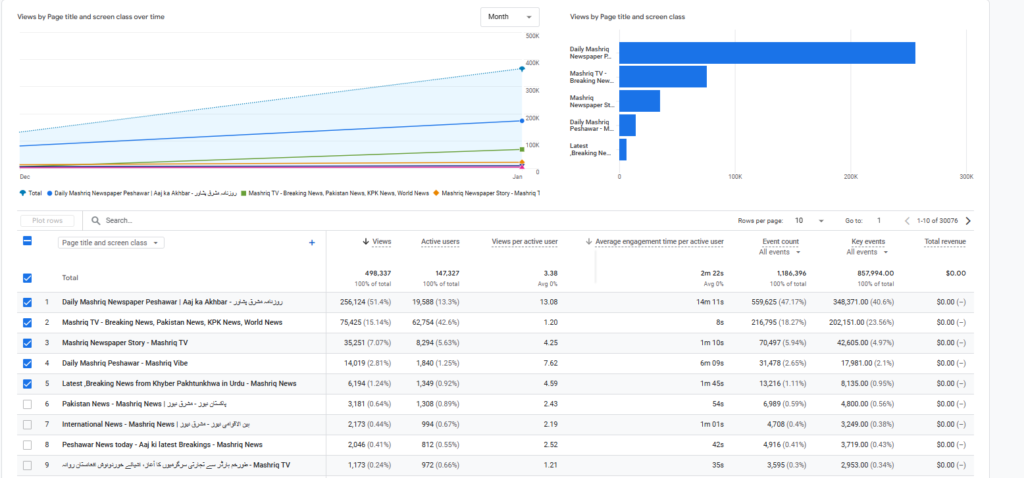The width and height of the screenshot is (1024, 478).
Task: Open the Month granularity dropdown
Action: [x=509, y=17]
